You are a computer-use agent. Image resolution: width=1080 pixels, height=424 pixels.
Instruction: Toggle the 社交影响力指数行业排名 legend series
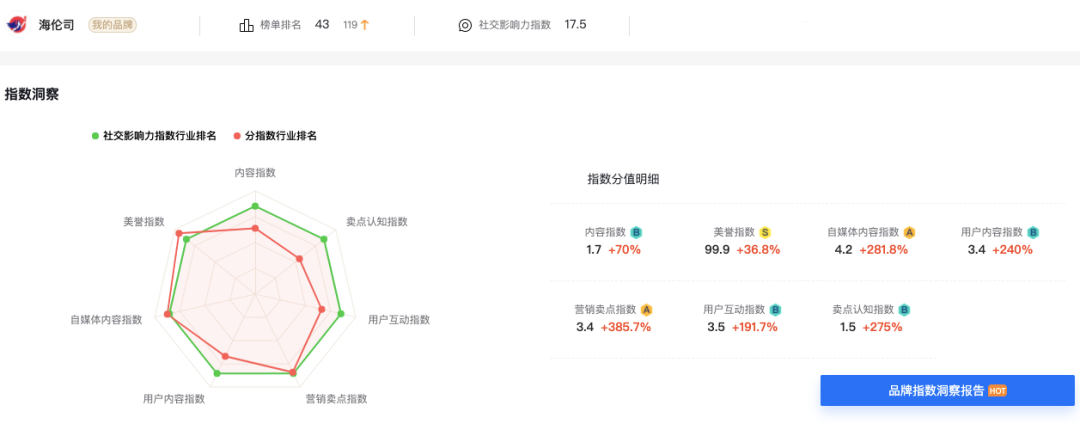pos(153,135)
